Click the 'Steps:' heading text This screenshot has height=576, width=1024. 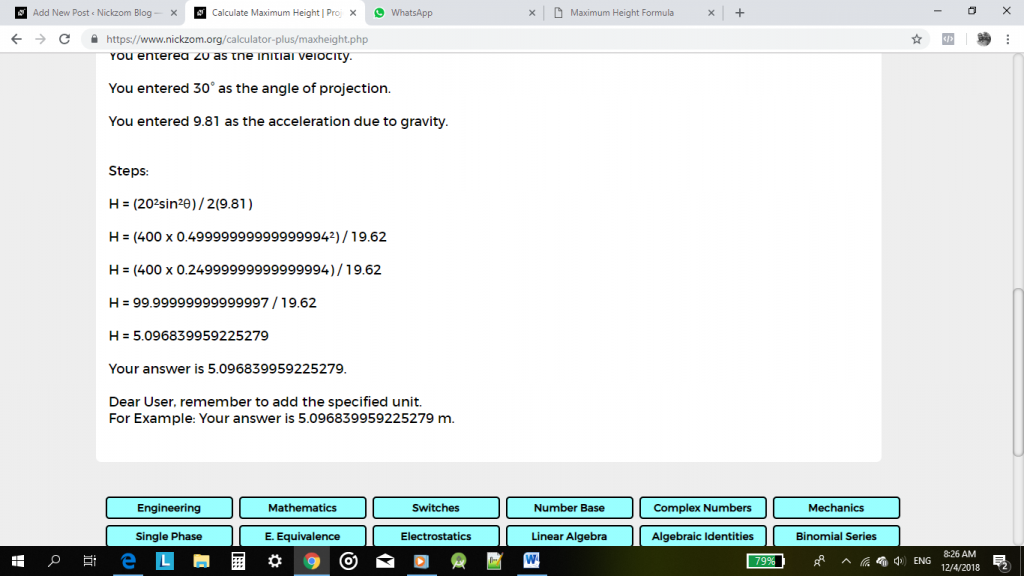point(129,171)
